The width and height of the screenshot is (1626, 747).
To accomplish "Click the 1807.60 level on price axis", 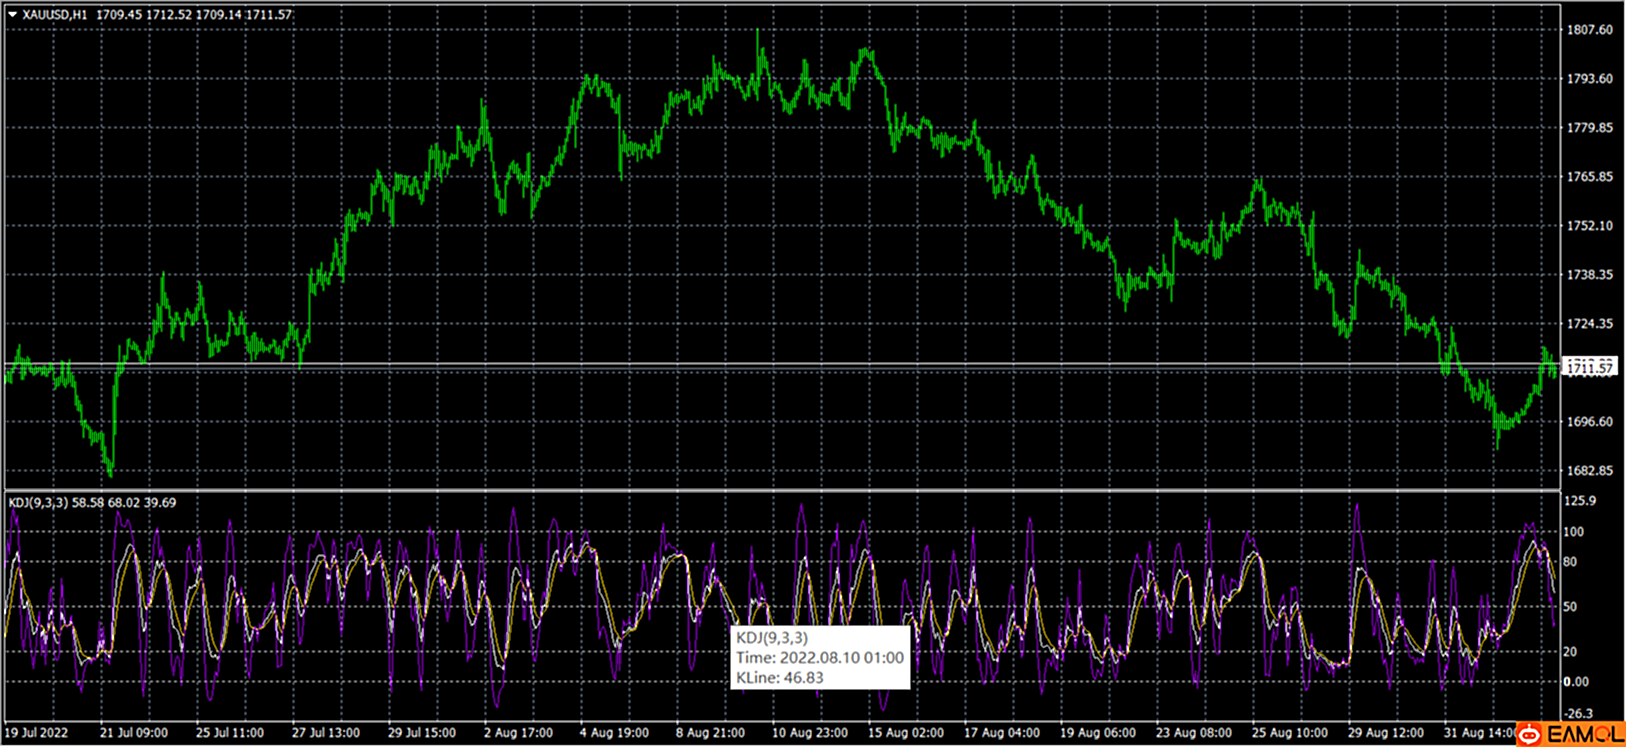I will [1590, 30].
